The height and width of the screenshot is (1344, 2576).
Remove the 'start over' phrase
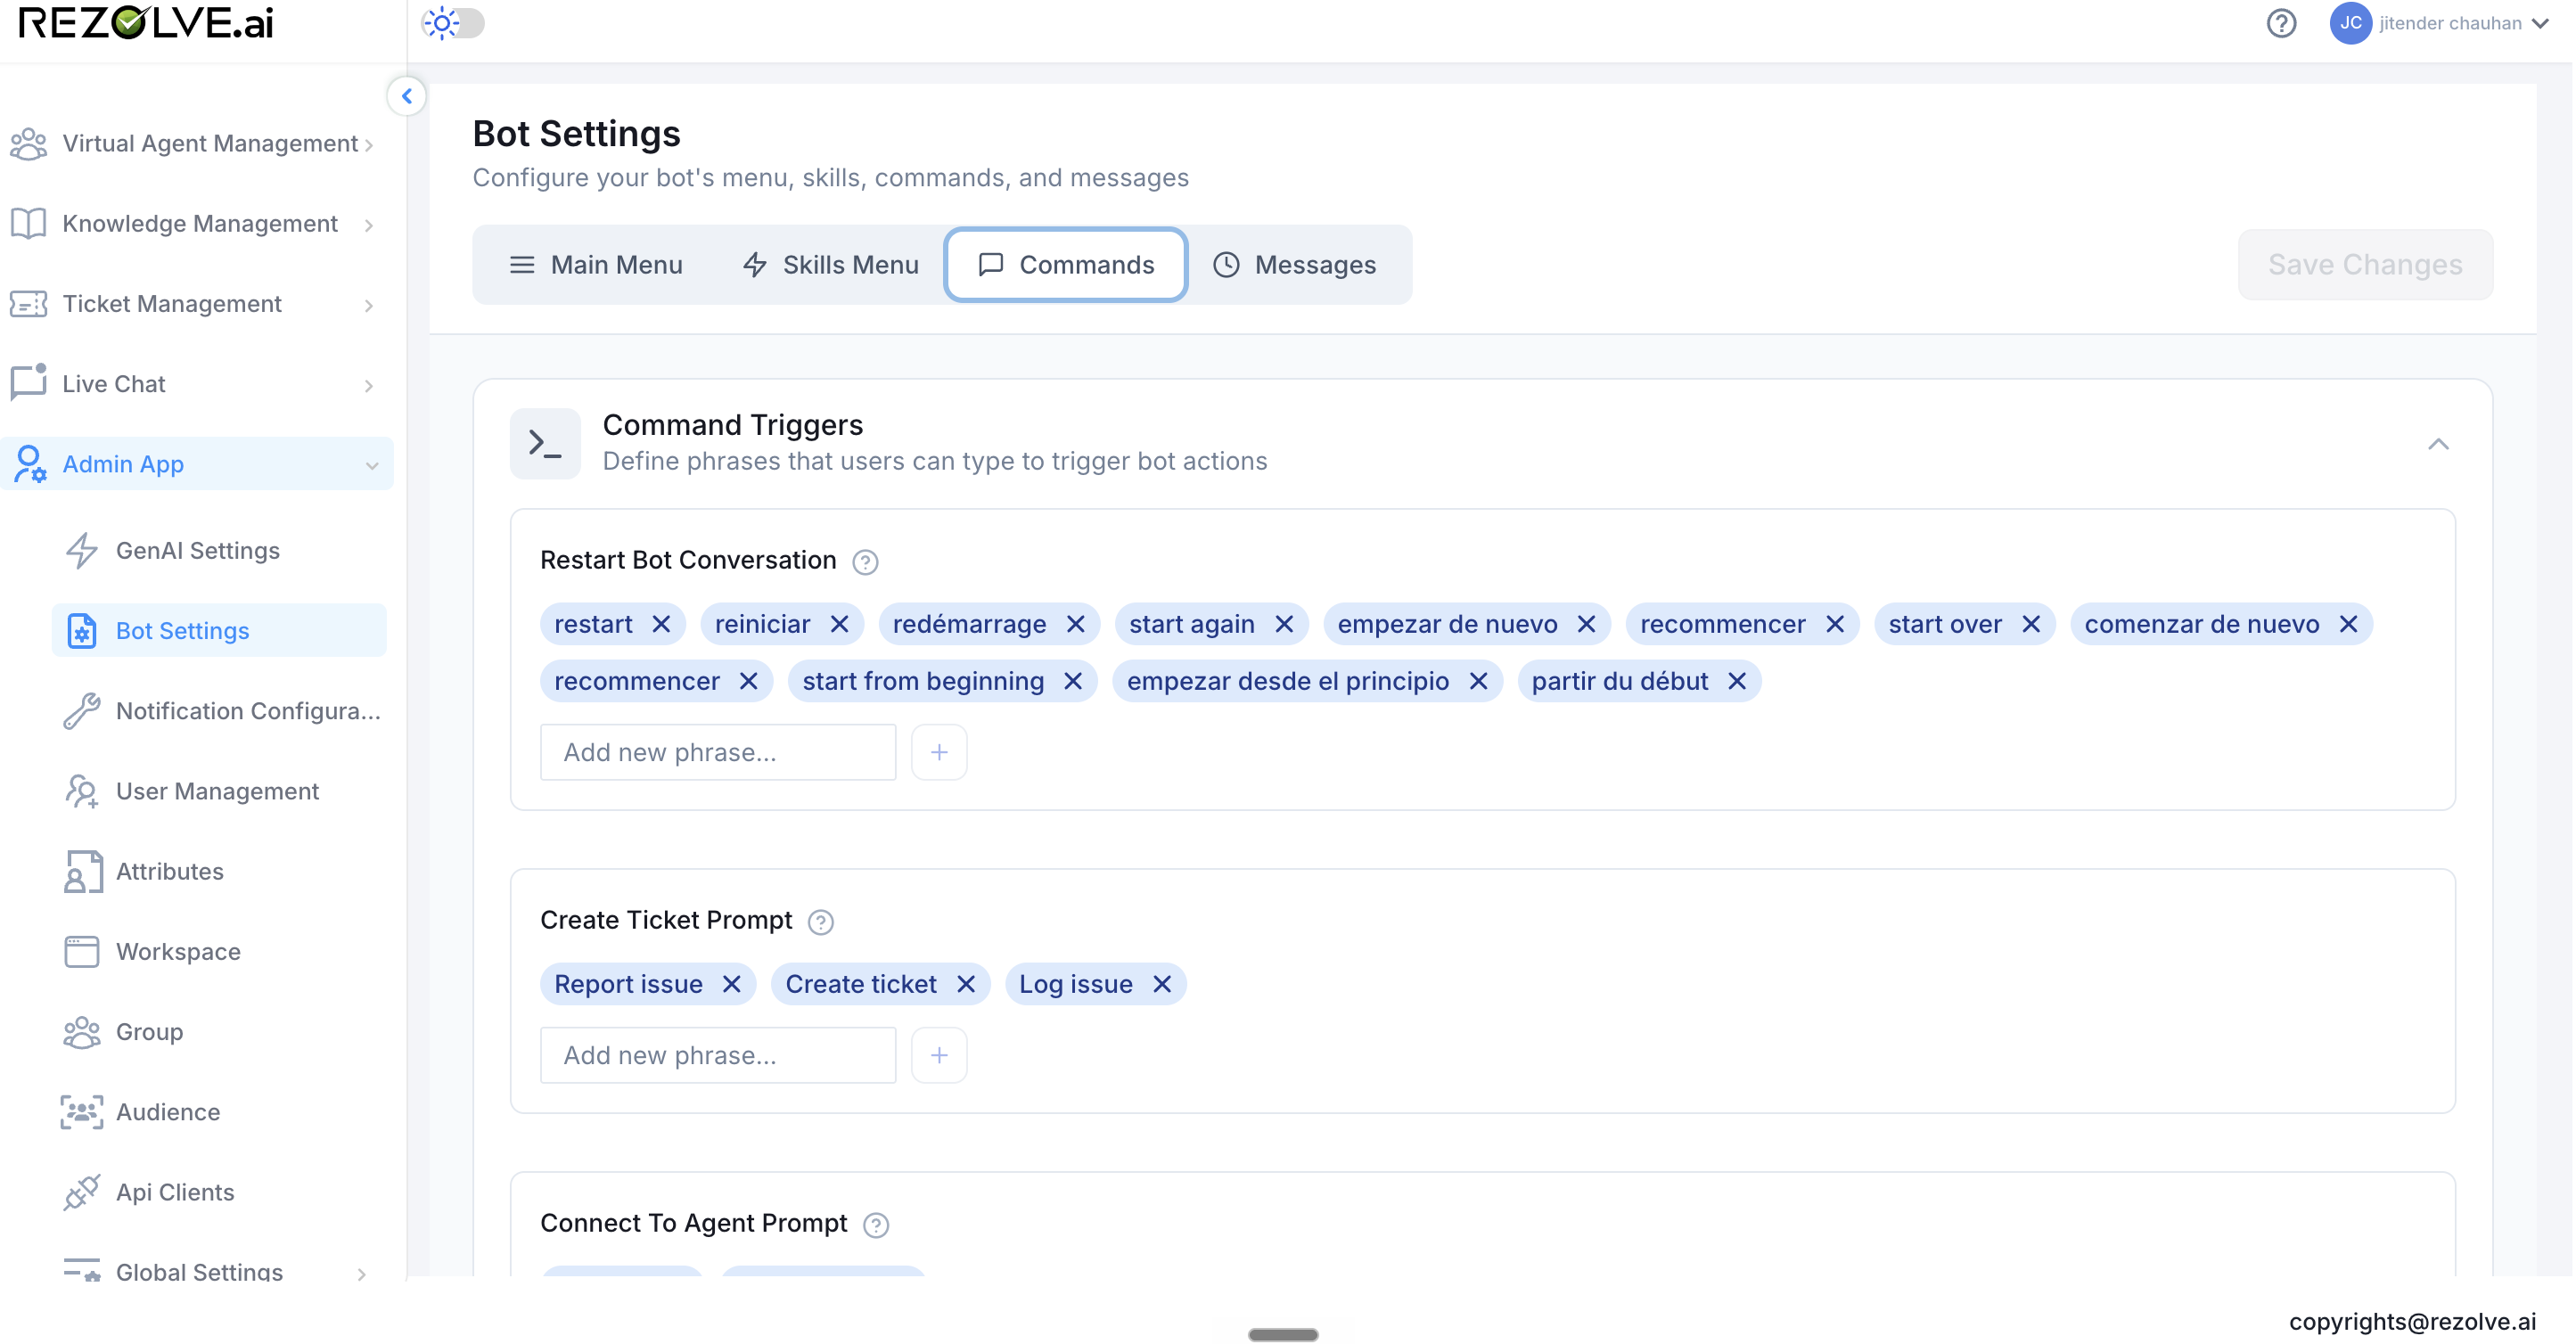[2031, 624]
